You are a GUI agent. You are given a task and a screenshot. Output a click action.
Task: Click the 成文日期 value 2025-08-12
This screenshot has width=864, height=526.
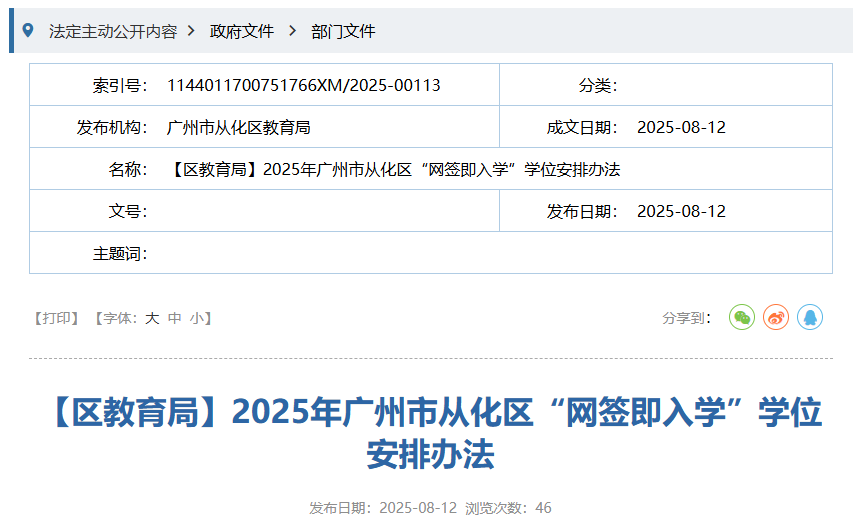pyautogui.click(x=681, y=128)
